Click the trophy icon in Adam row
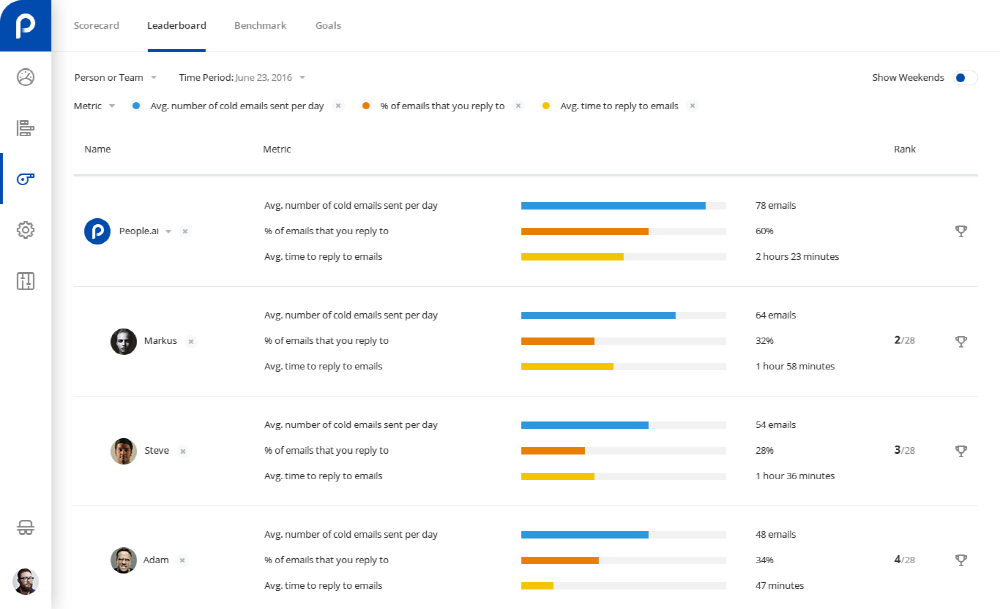Screen dimensions: 1000x609 point(961,560)
